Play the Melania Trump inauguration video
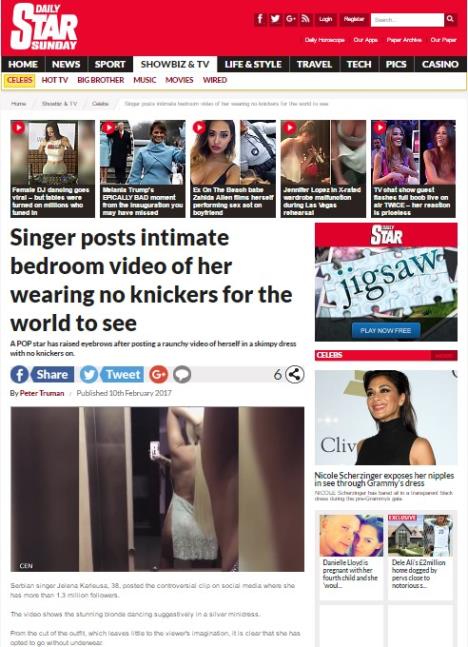This screenshot has width=468, height=647. pos(143,169)
